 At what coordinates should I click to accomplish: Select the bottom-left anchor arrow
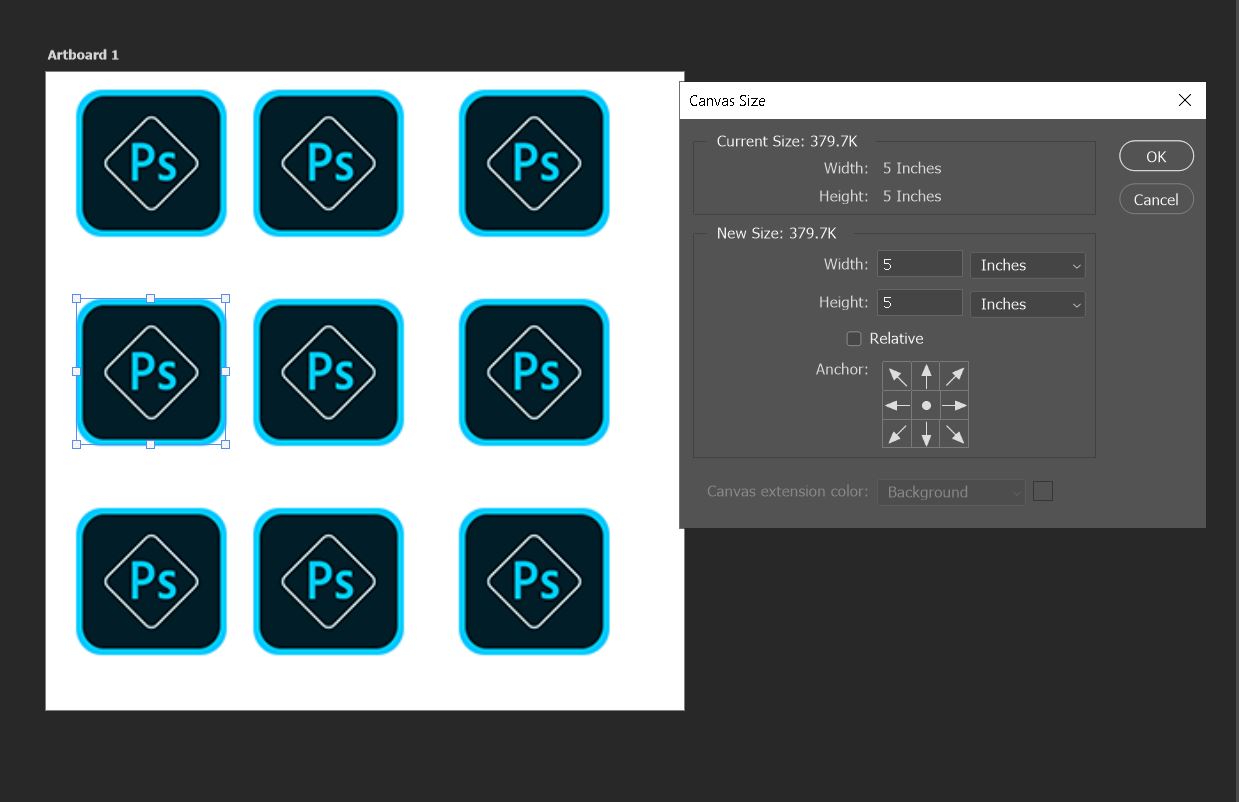(x=896, y=433)
